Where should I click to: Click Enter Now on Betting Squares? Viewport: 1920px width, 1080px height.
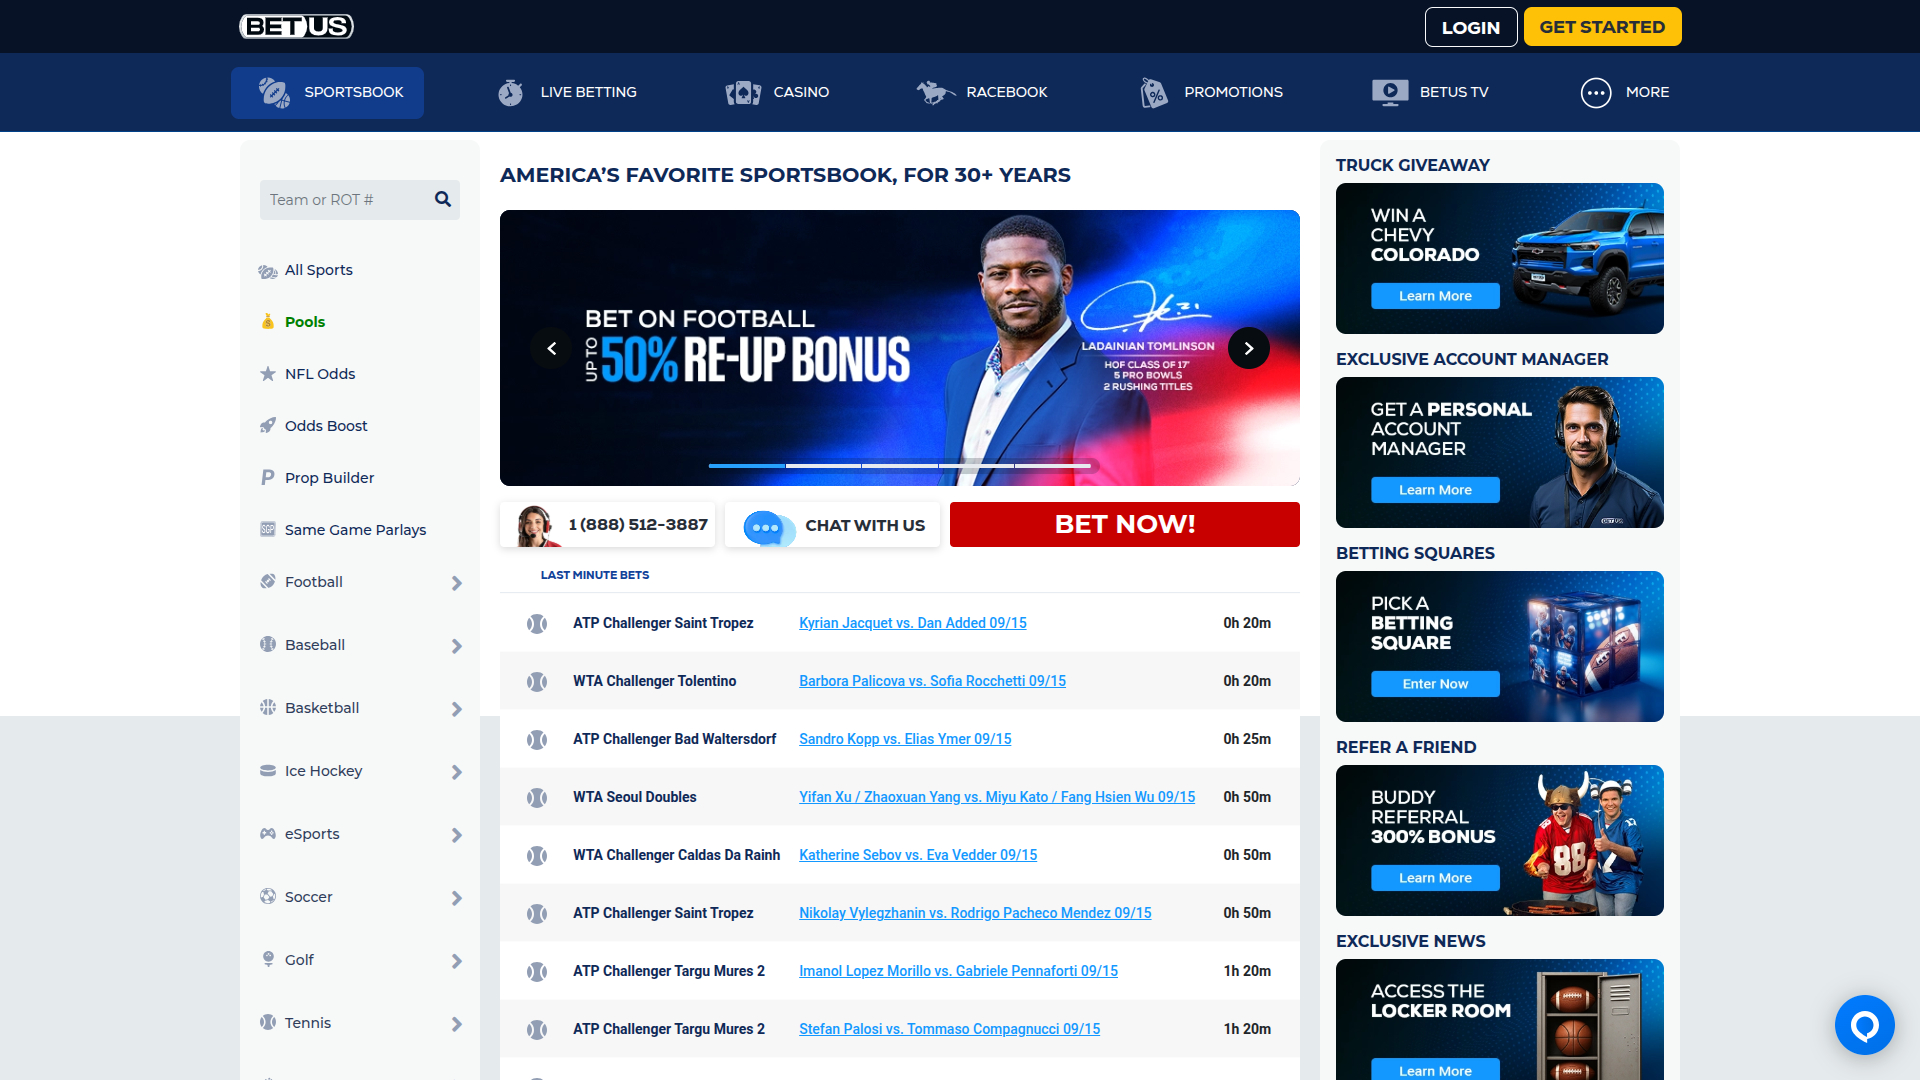1434,684
